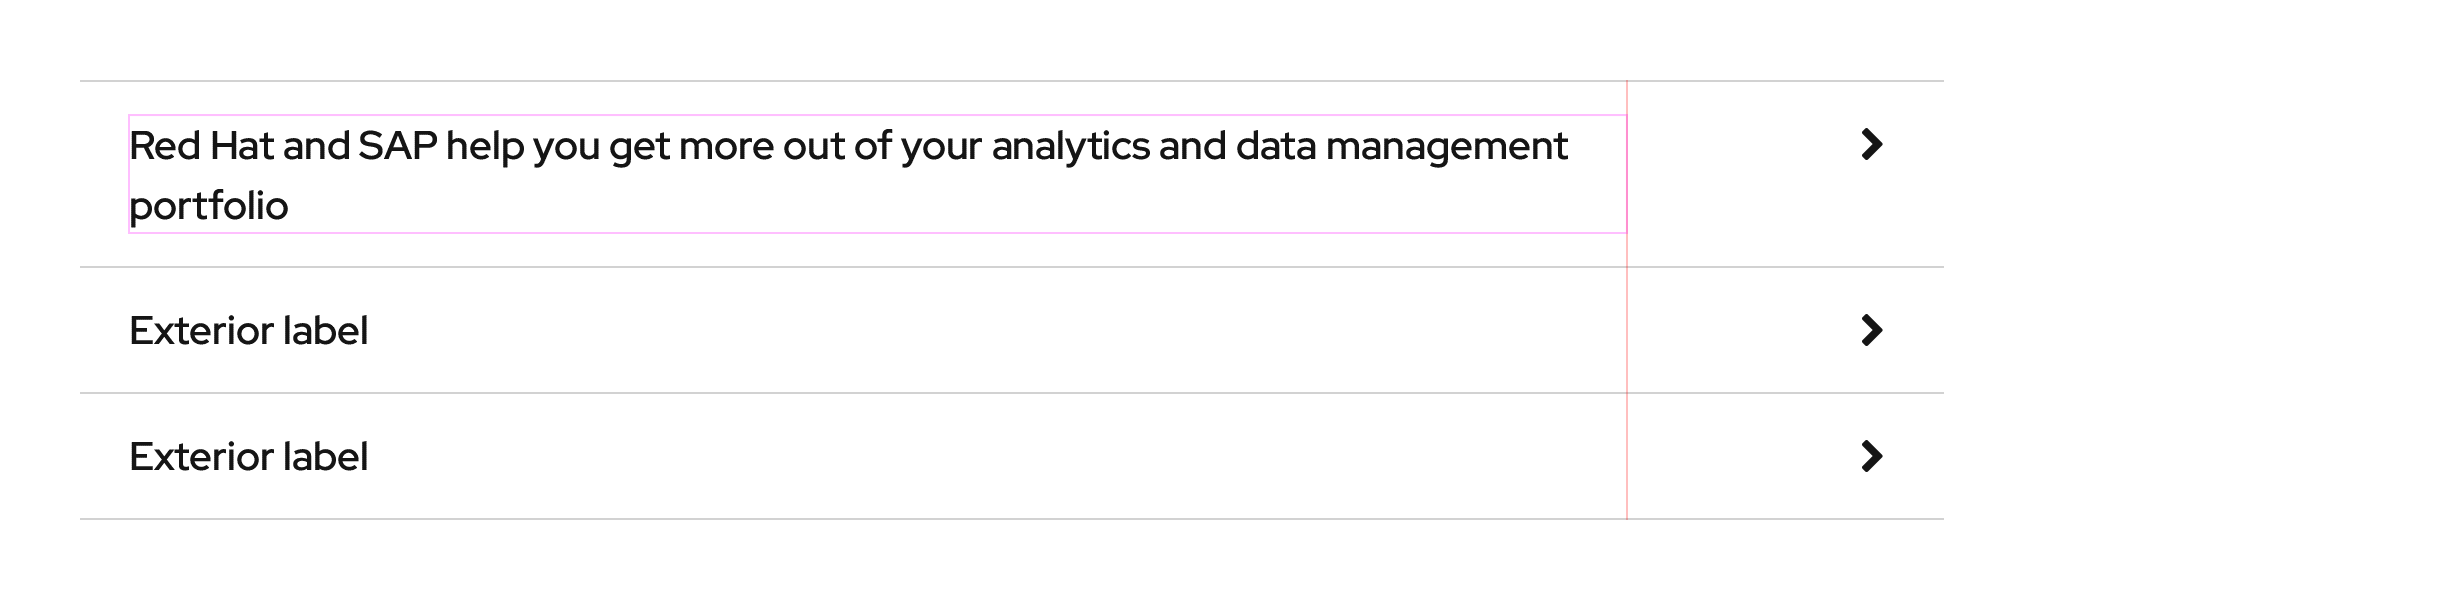Toggle the analytics and data management panel

coord(848,174)
